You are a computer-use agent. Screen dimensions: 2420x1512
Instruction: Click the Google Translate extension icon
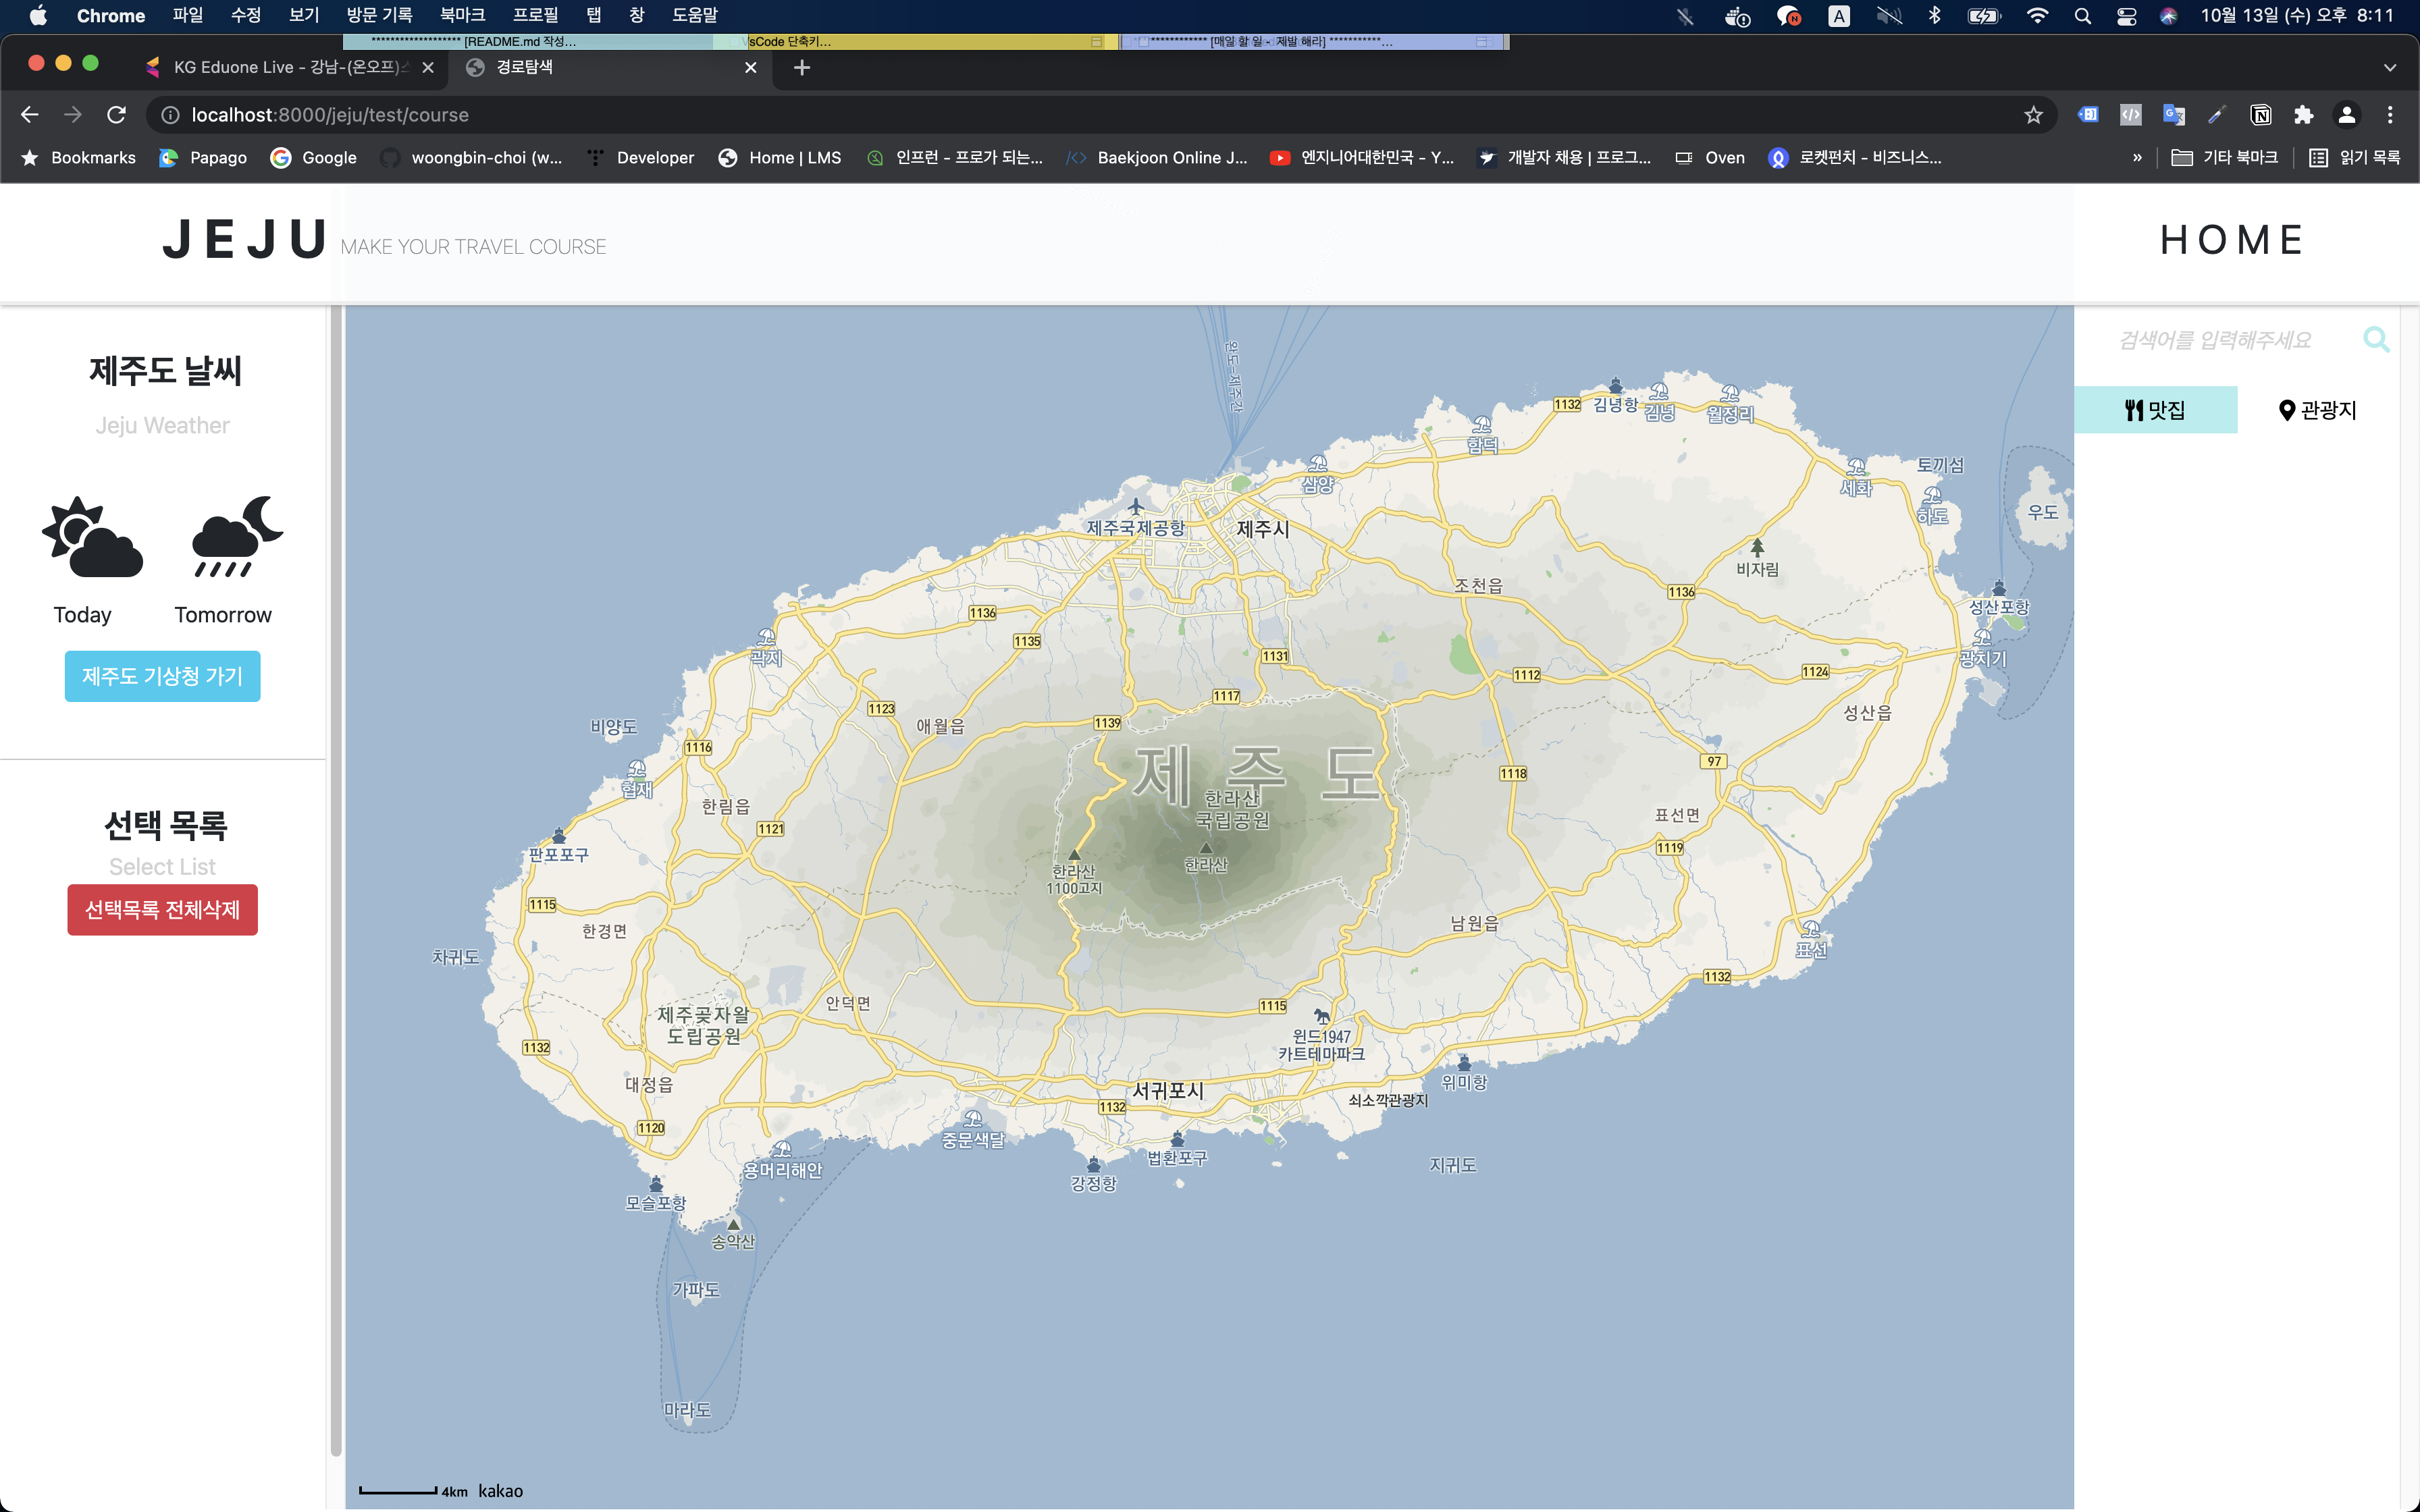click(2174, 115)
